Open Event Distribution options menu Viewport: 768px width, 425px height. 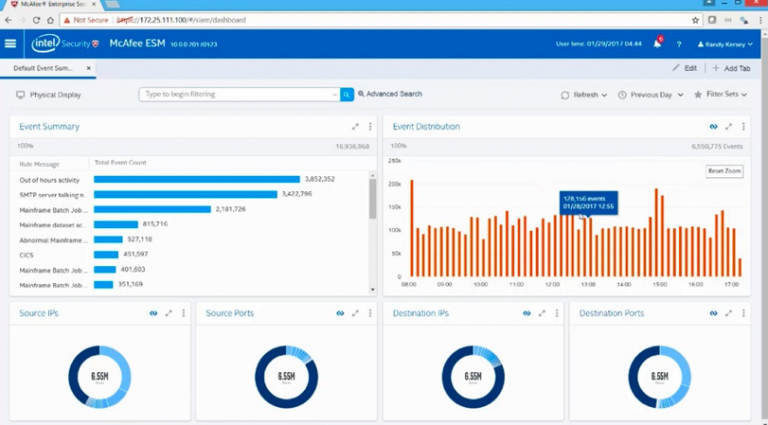pos(743,127)
